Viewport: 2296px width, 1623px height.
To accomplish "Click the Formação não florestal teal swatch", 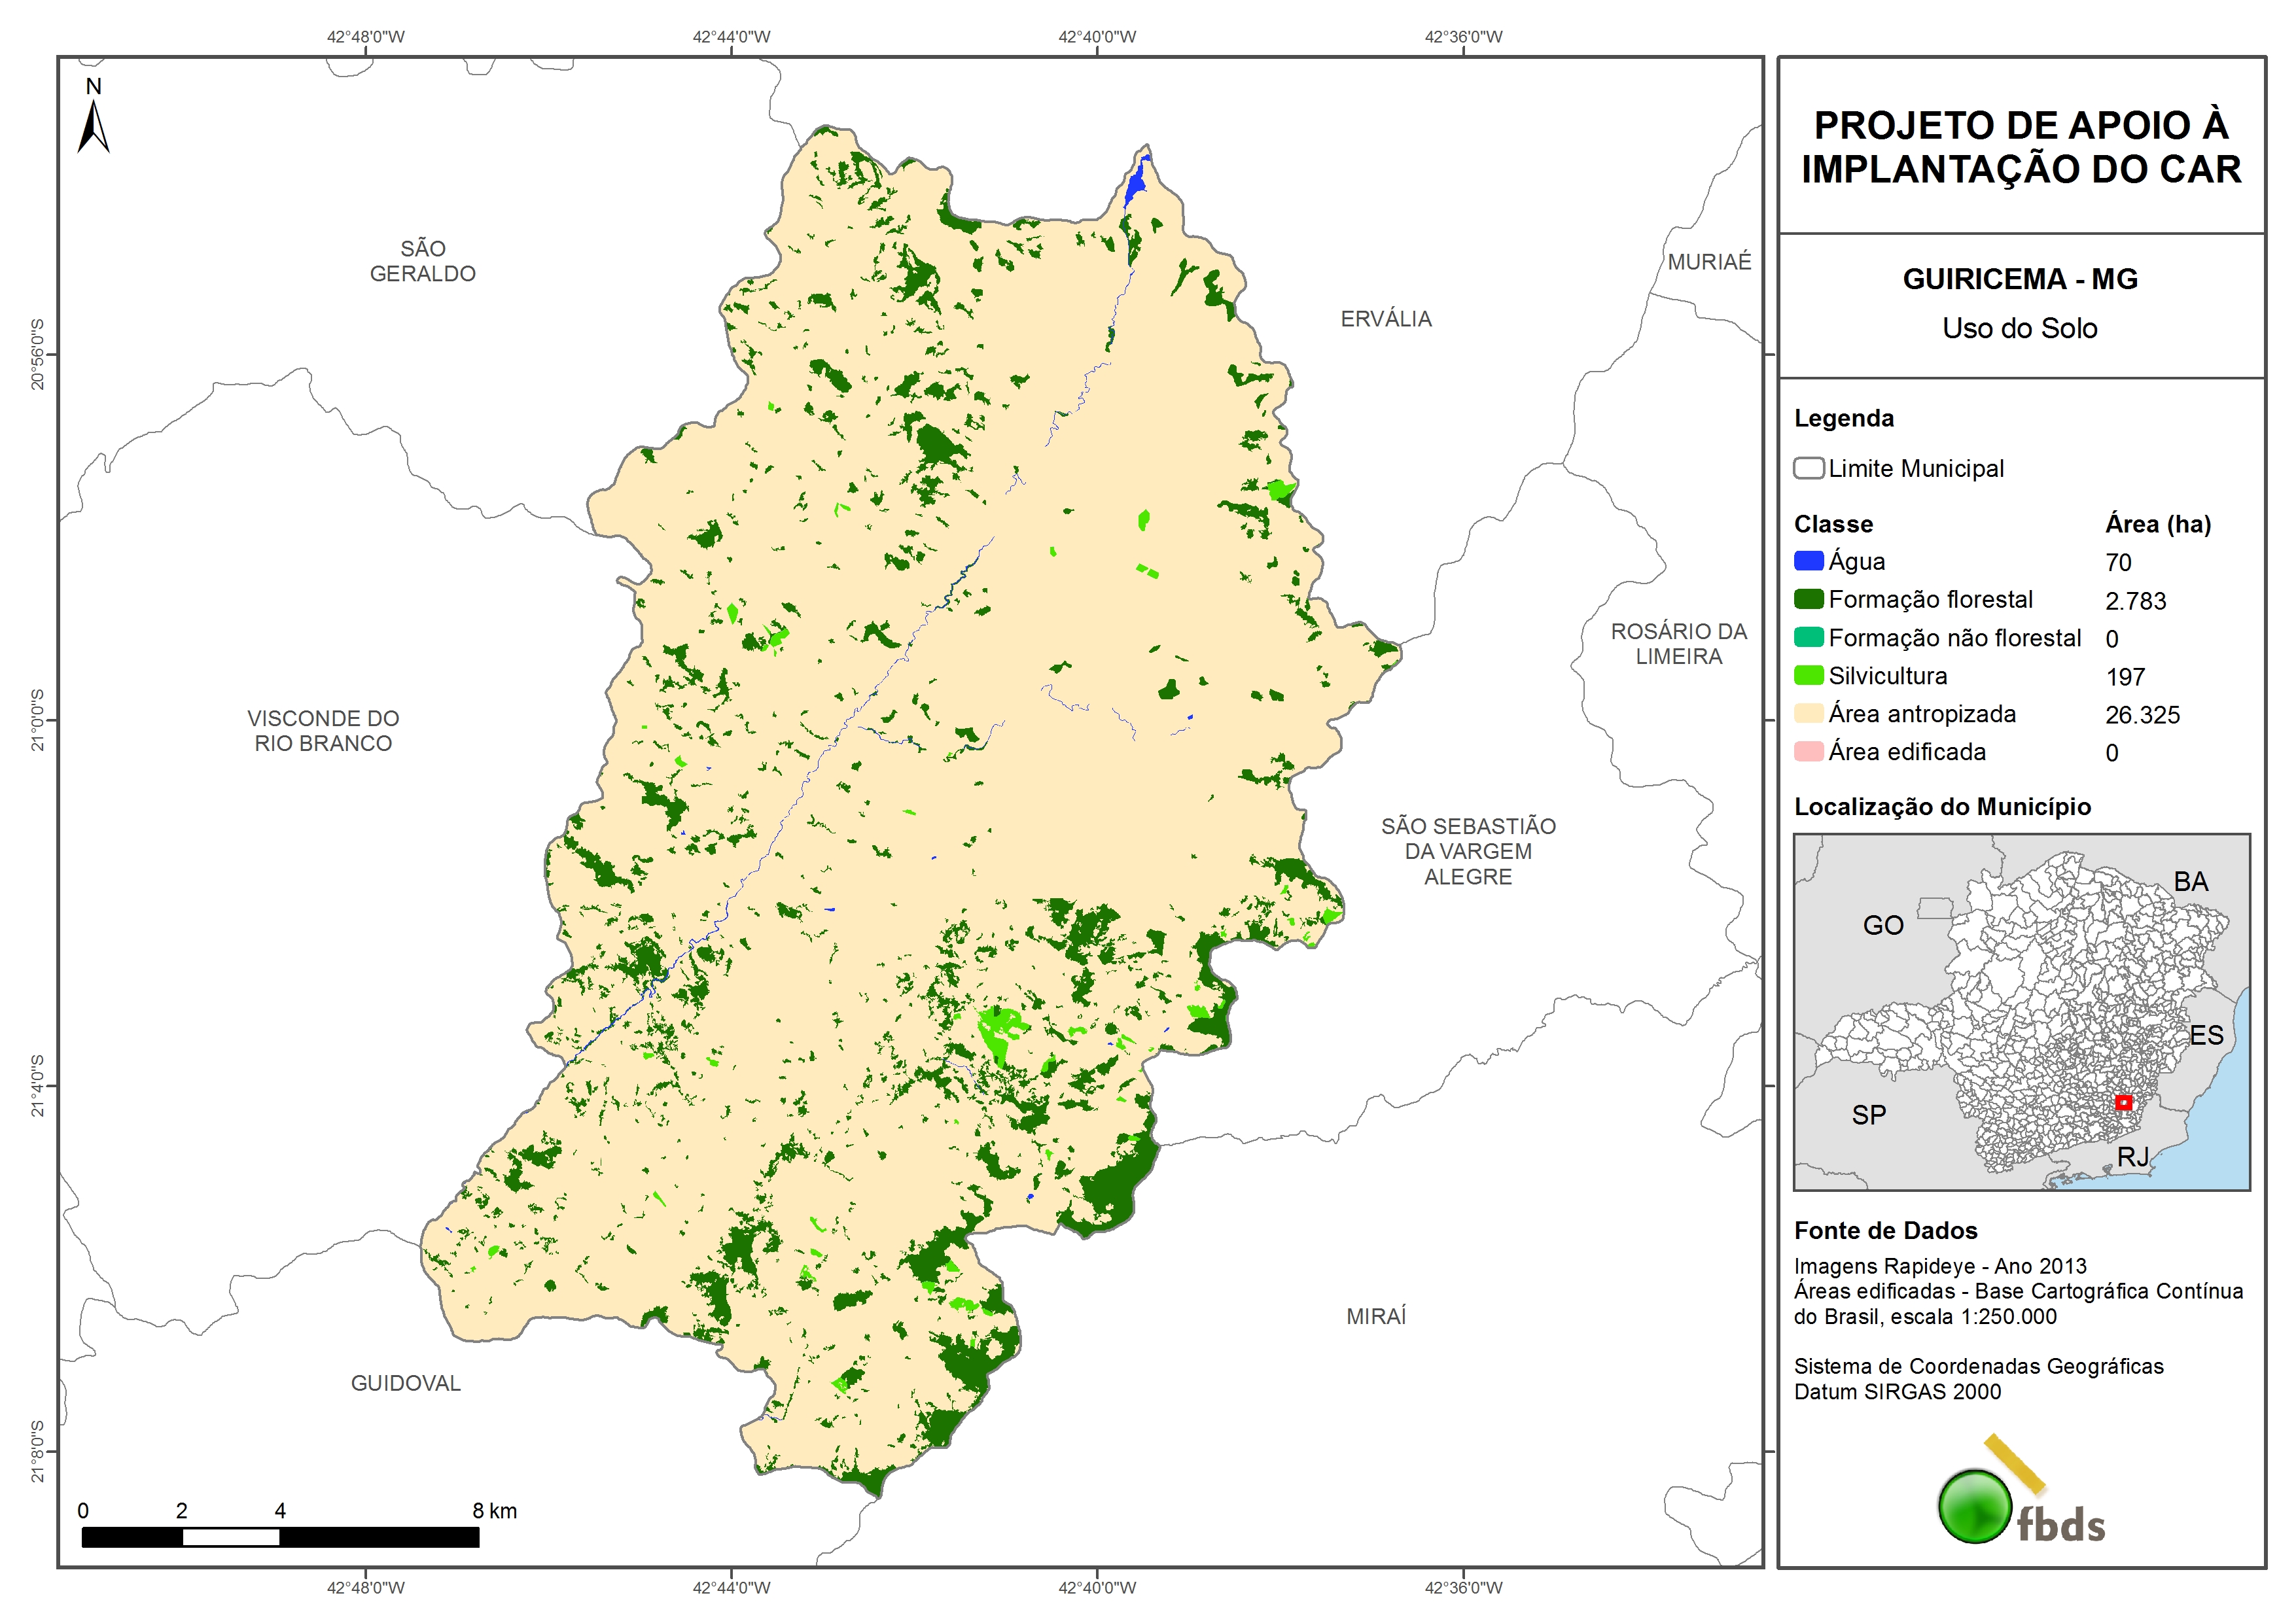I will [1808, 637].
